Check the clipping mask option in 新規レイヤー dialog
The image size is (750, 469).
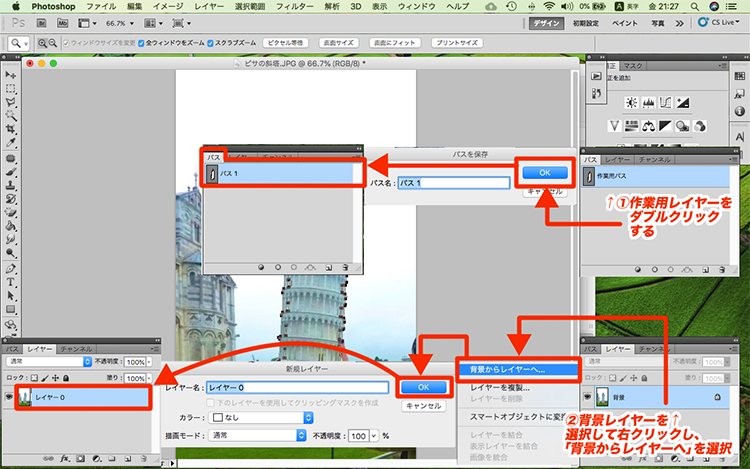(x=210, y=403)
